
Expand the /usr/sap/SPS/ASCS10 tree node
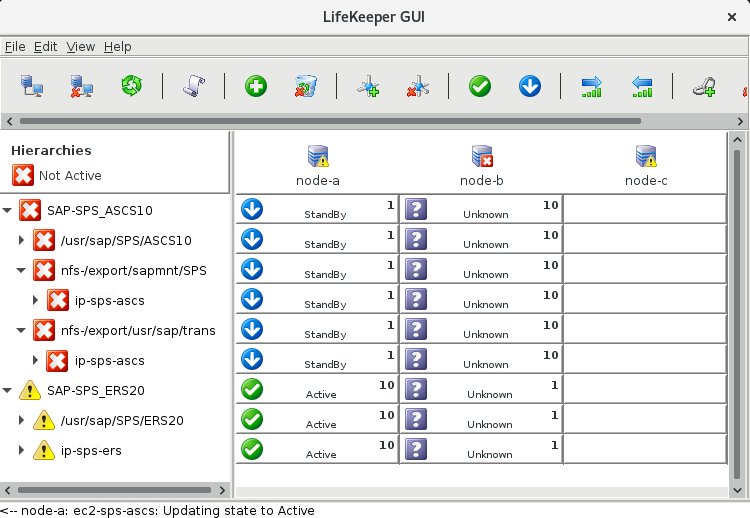[21, 240]
